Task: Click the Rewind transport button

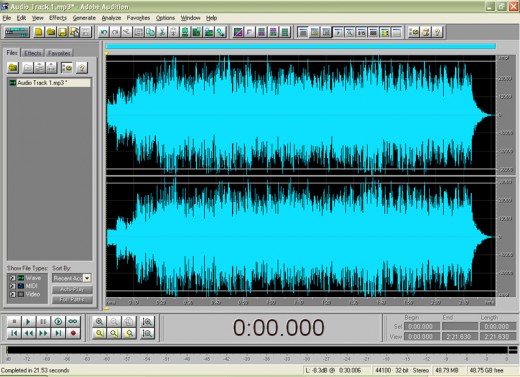Action: tap(28, 333)
